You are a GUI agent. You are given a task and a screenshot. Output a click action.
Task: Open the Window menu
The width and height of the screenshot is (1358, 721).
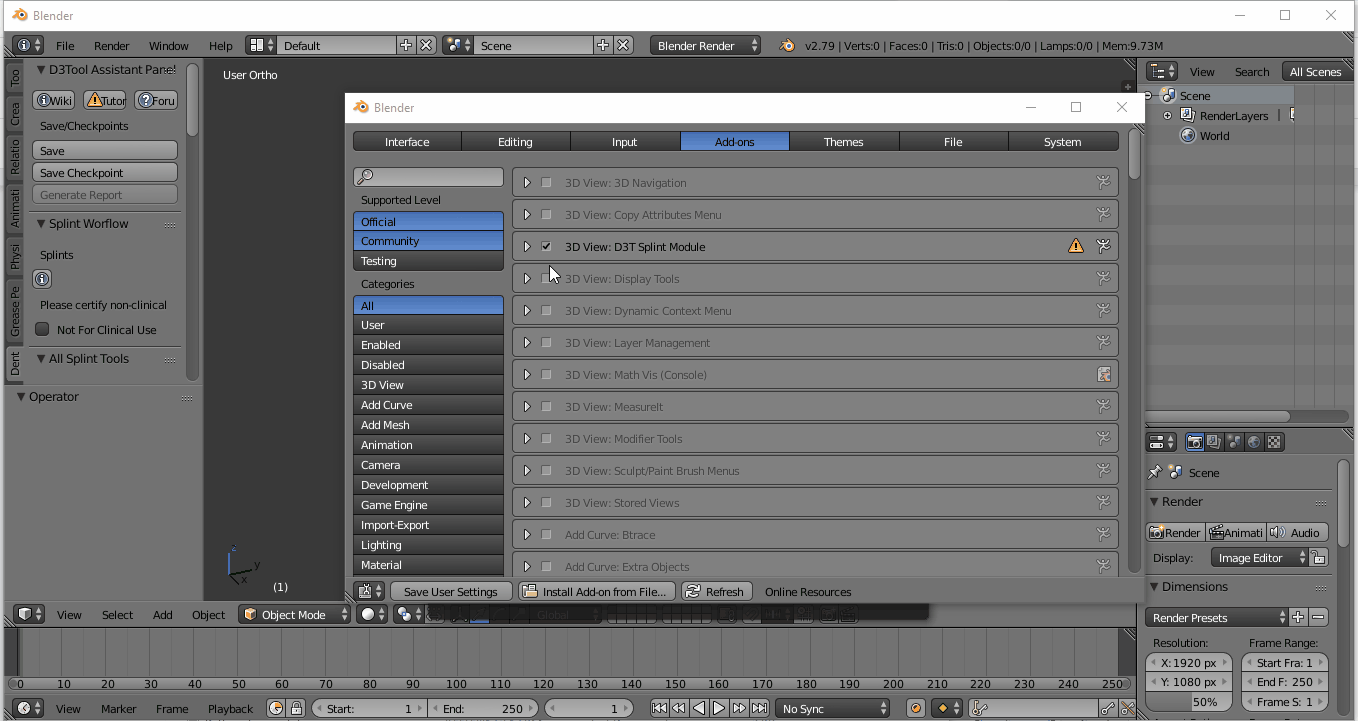[169, 45]
